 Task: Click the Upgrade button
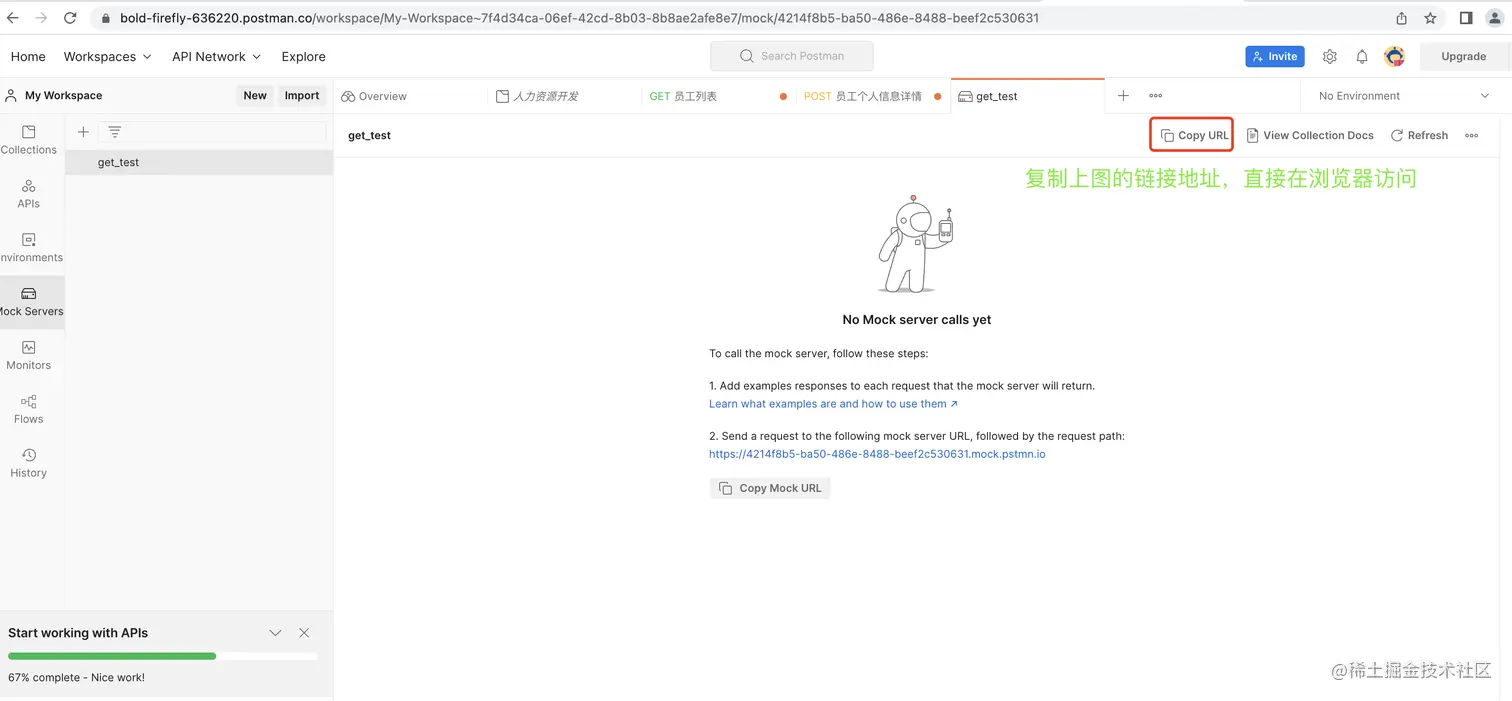(1463, 57)
